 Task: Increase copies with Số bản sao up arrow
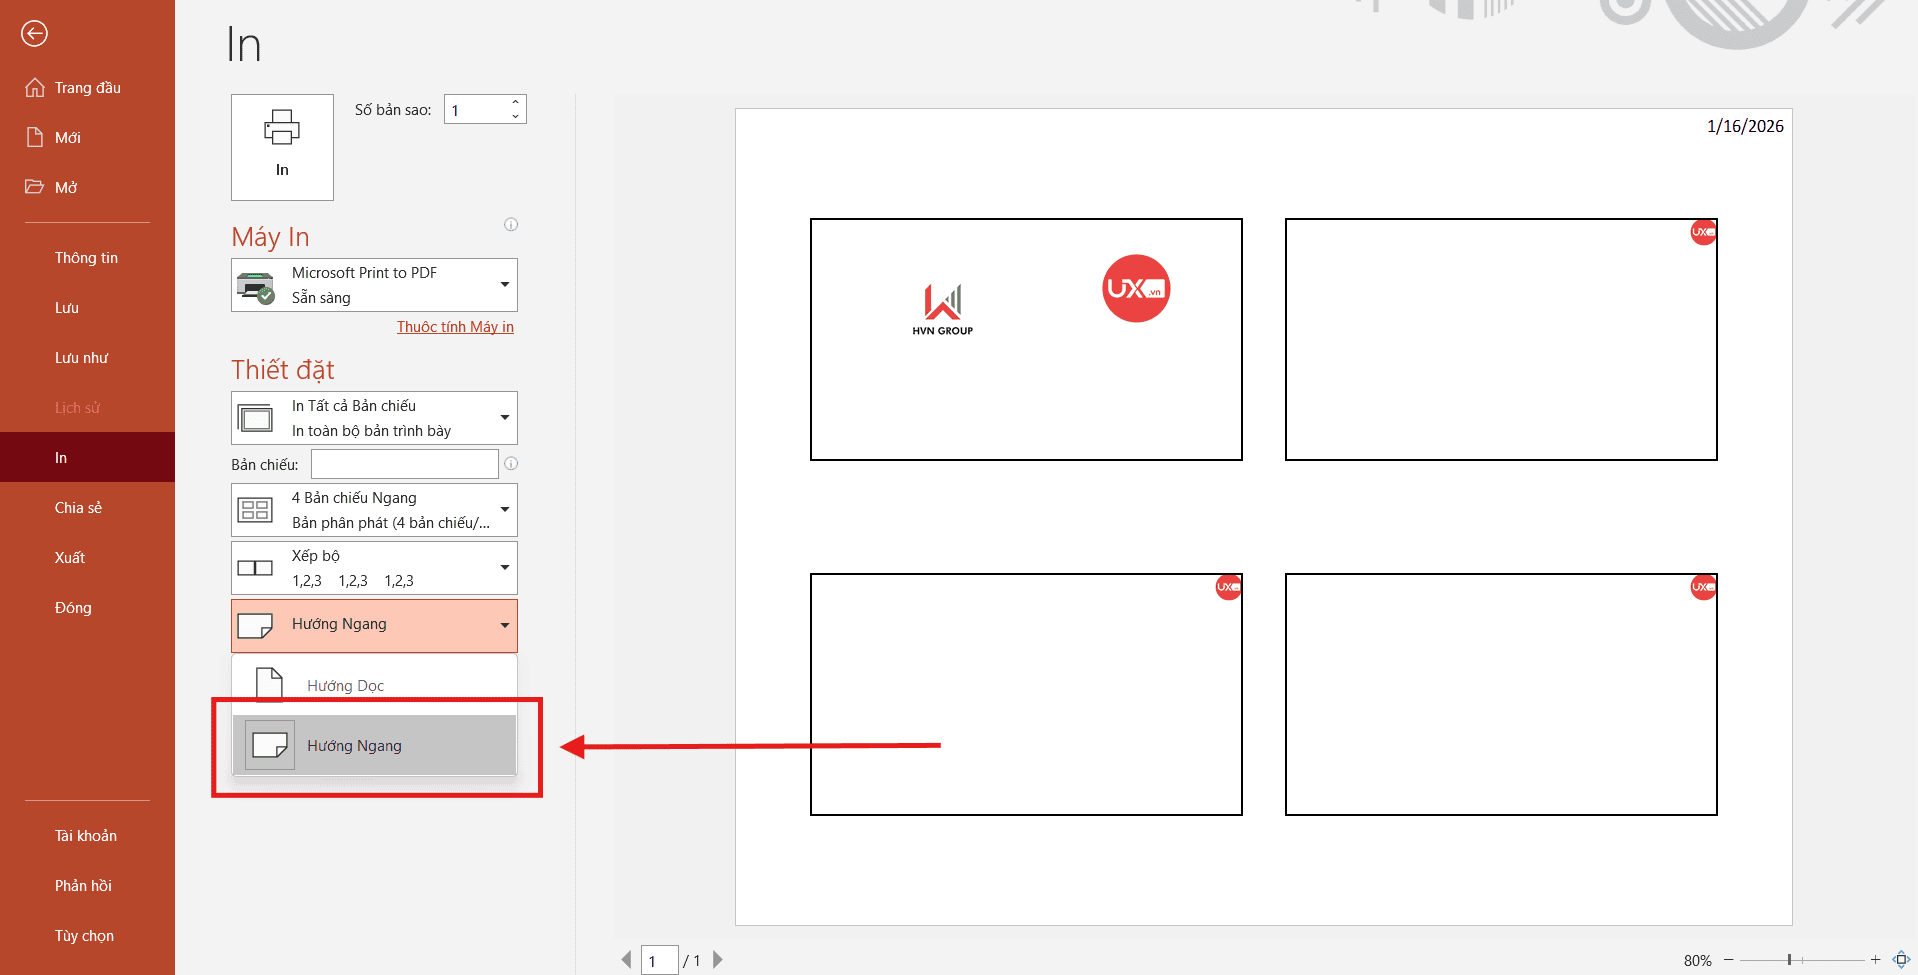516,102
